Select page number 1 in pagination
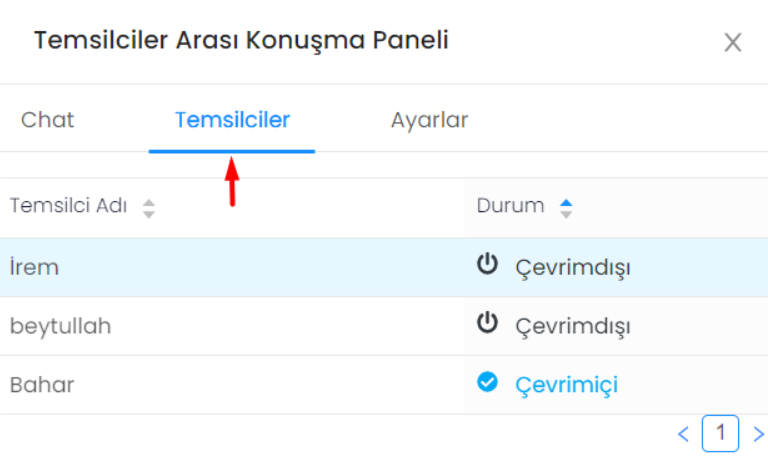The image size is (768, 473). click(x=720, y=433)
